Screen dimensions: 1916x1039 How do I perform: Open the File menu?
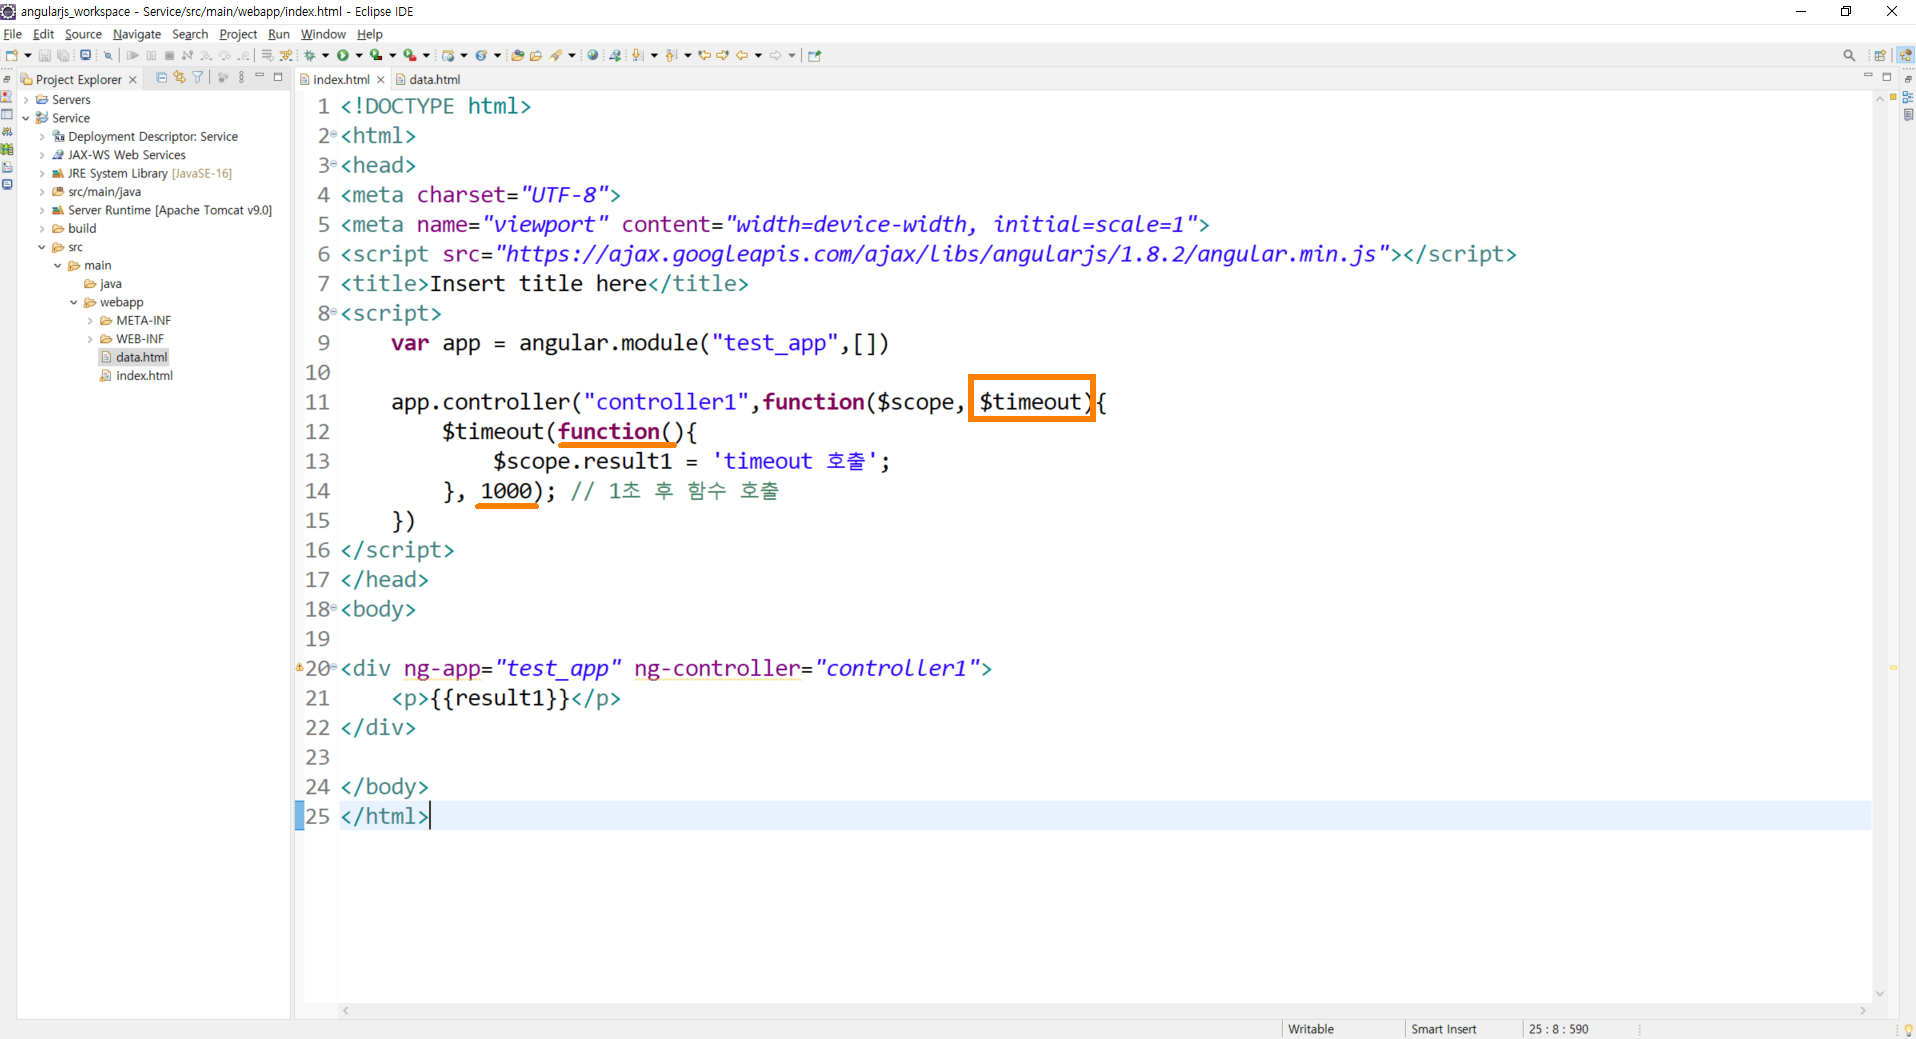[12, 34]
